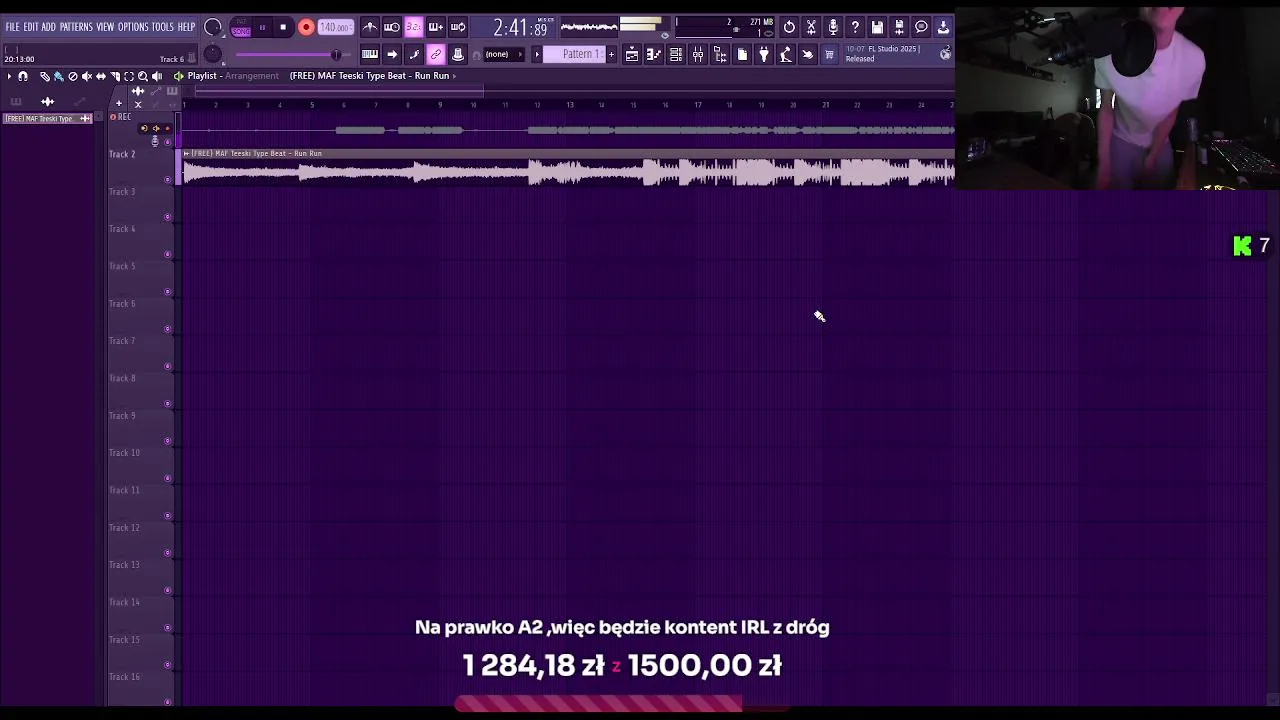Open the Plugin picker plug icon
Screen dimensions: 1280x720
(x=764, y=55)
